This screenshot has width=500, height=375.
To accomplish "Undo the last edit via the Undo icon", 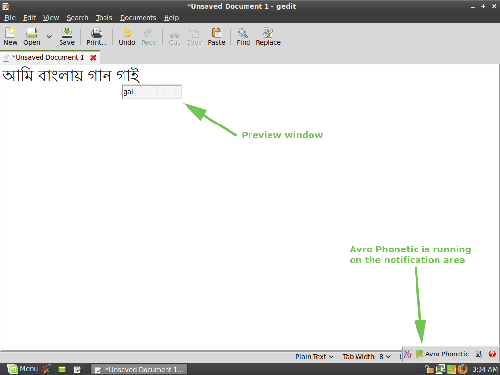I will (x=127, y=36).
